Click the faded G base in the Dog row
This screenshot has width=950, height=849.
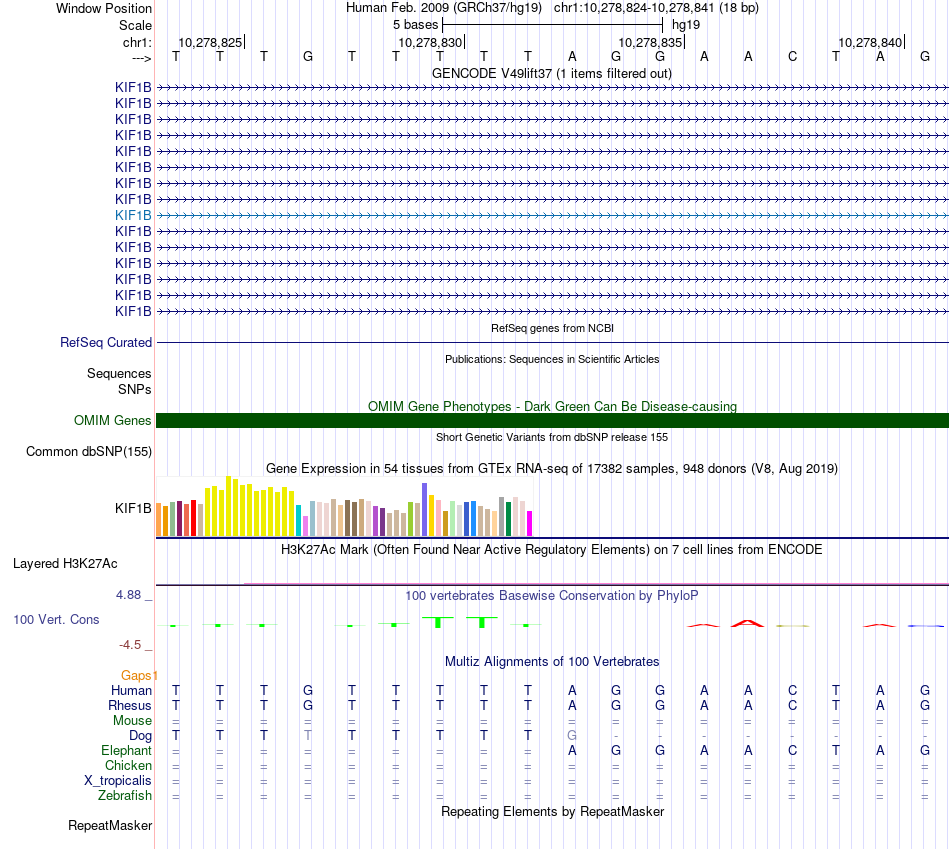tap(571, 735)
